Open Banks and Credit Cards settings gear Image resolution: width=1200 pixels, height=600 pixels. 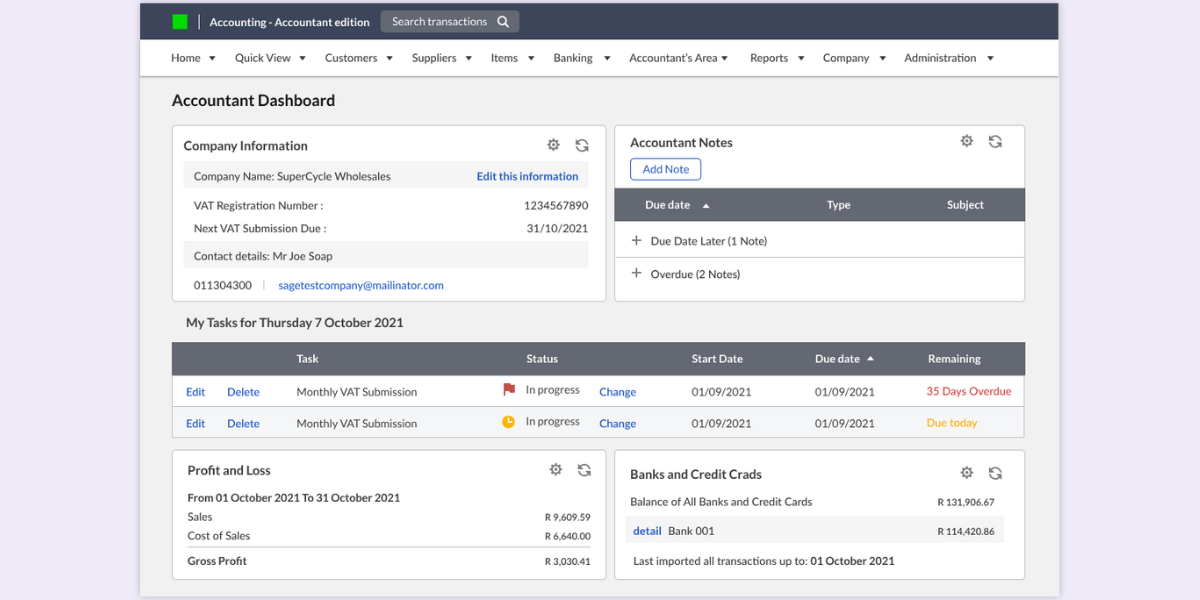(966, 471)
